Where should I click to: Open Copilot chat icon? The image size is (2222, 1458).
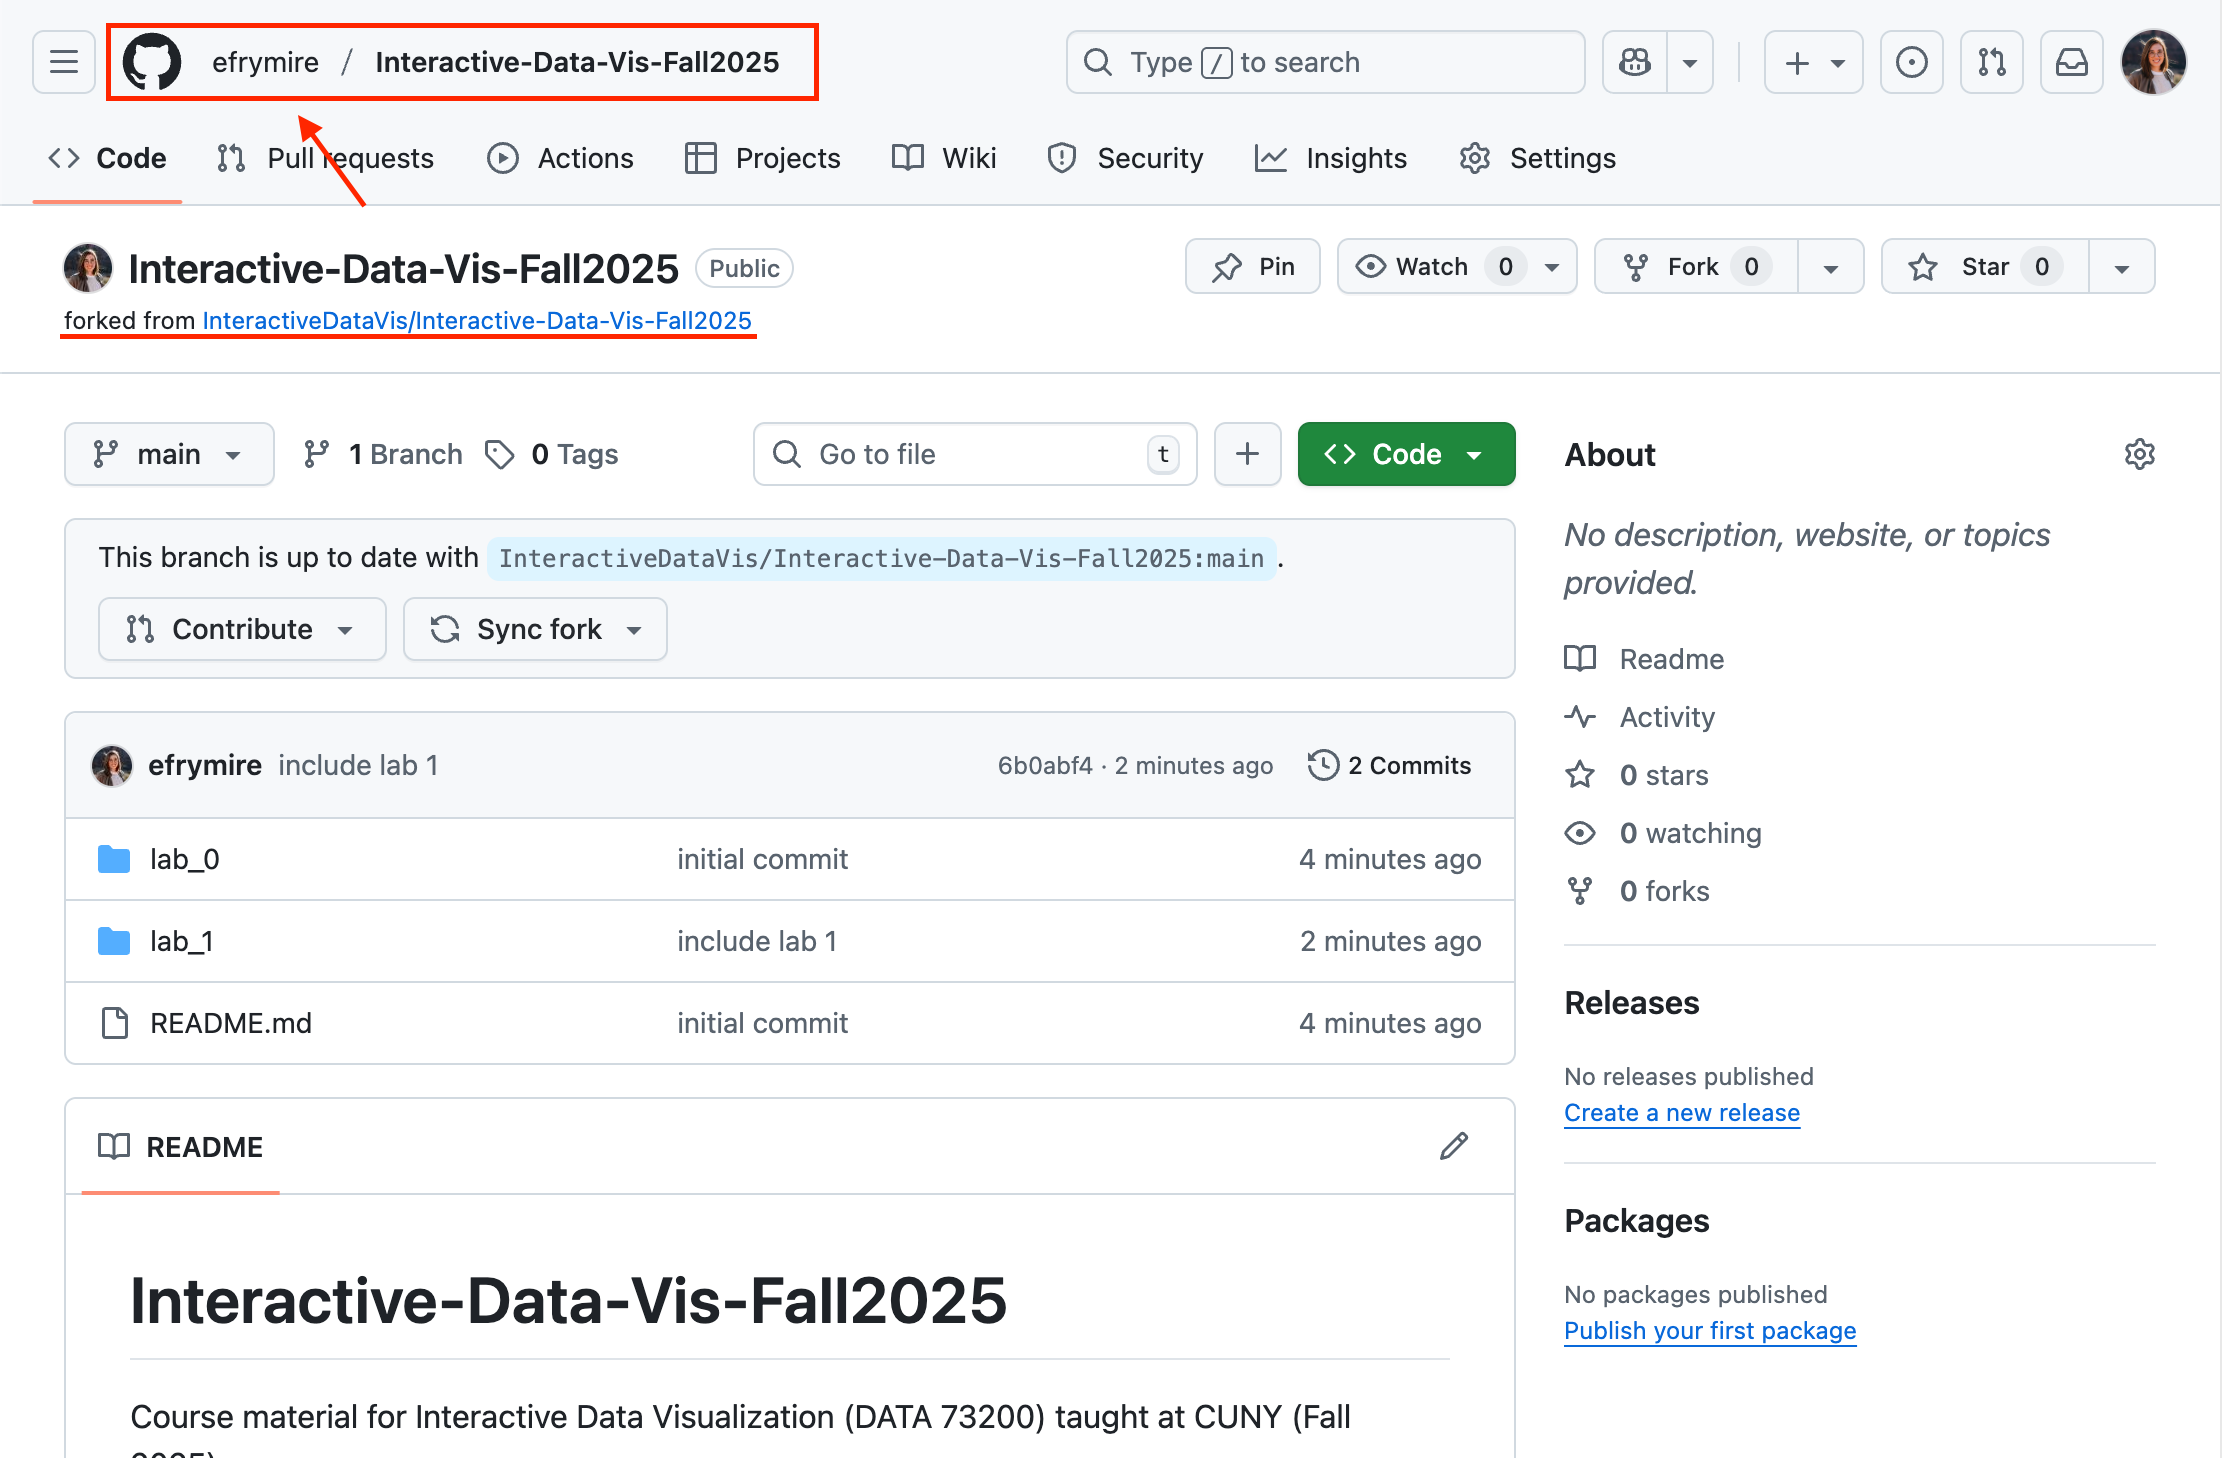click(x=1635, y=62)
